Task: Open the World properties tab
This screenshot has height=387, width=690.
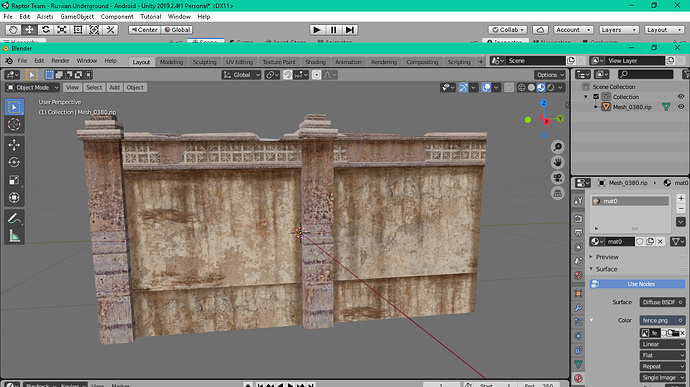Action: 579,276
